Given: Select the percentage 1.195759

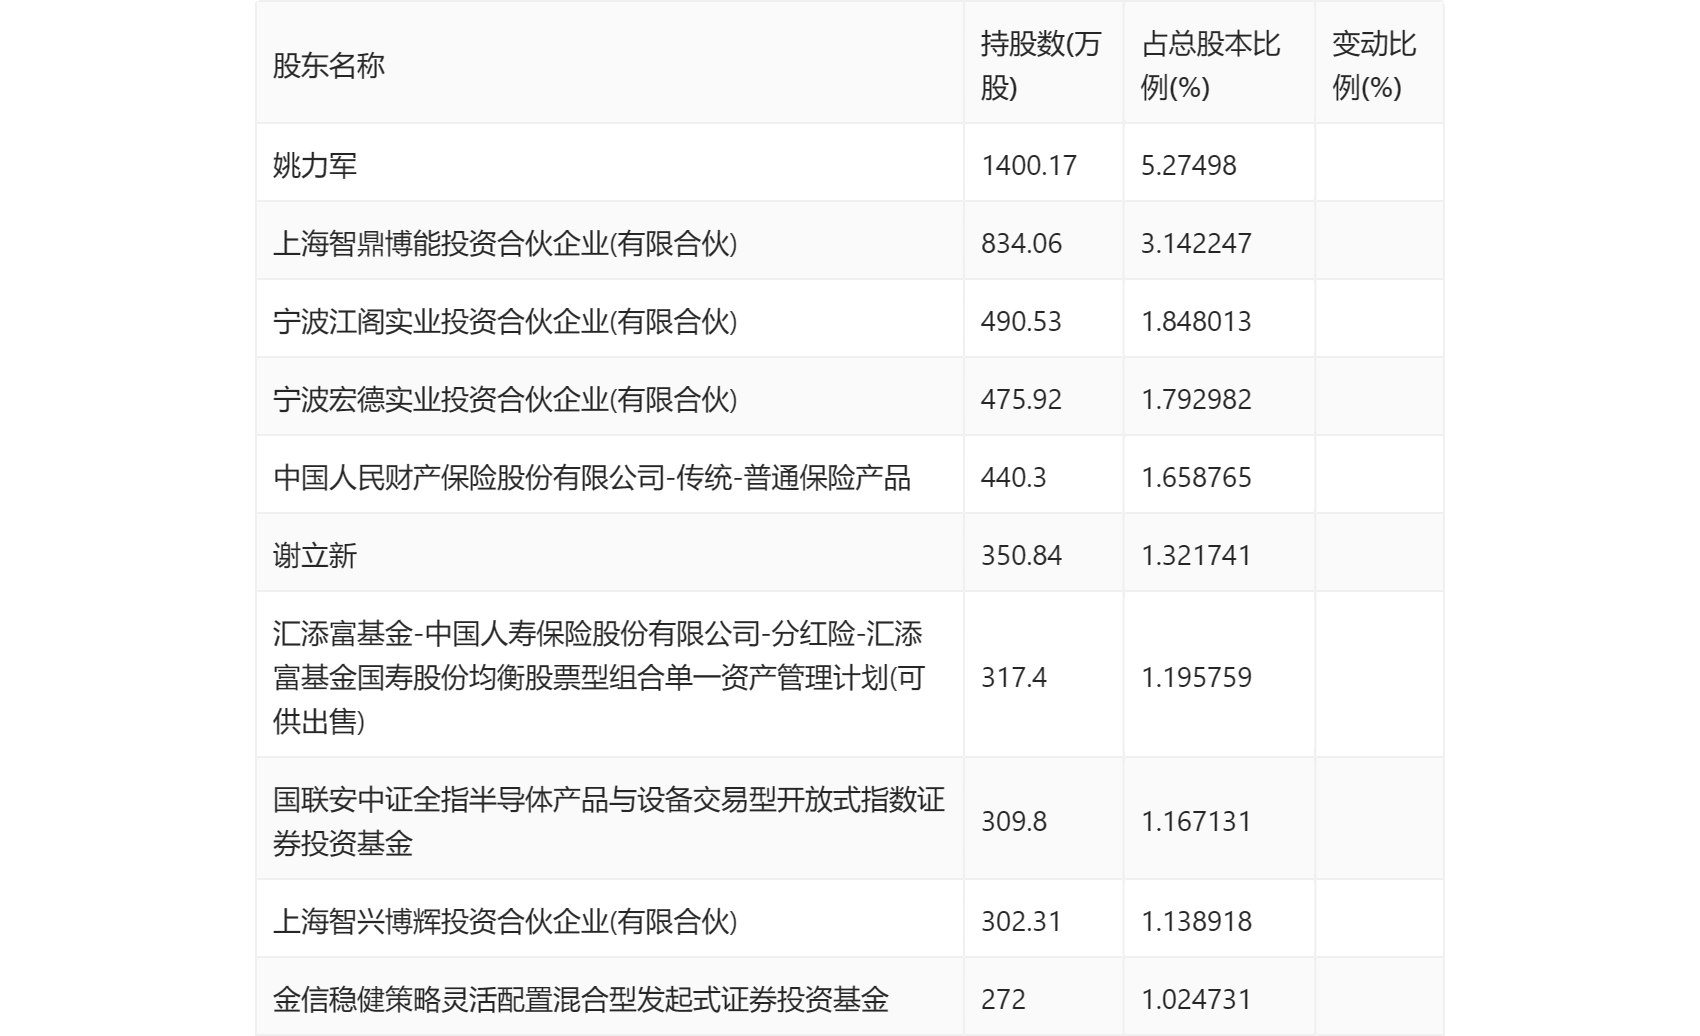Looking at the screenshot, I should [1196, 677].
